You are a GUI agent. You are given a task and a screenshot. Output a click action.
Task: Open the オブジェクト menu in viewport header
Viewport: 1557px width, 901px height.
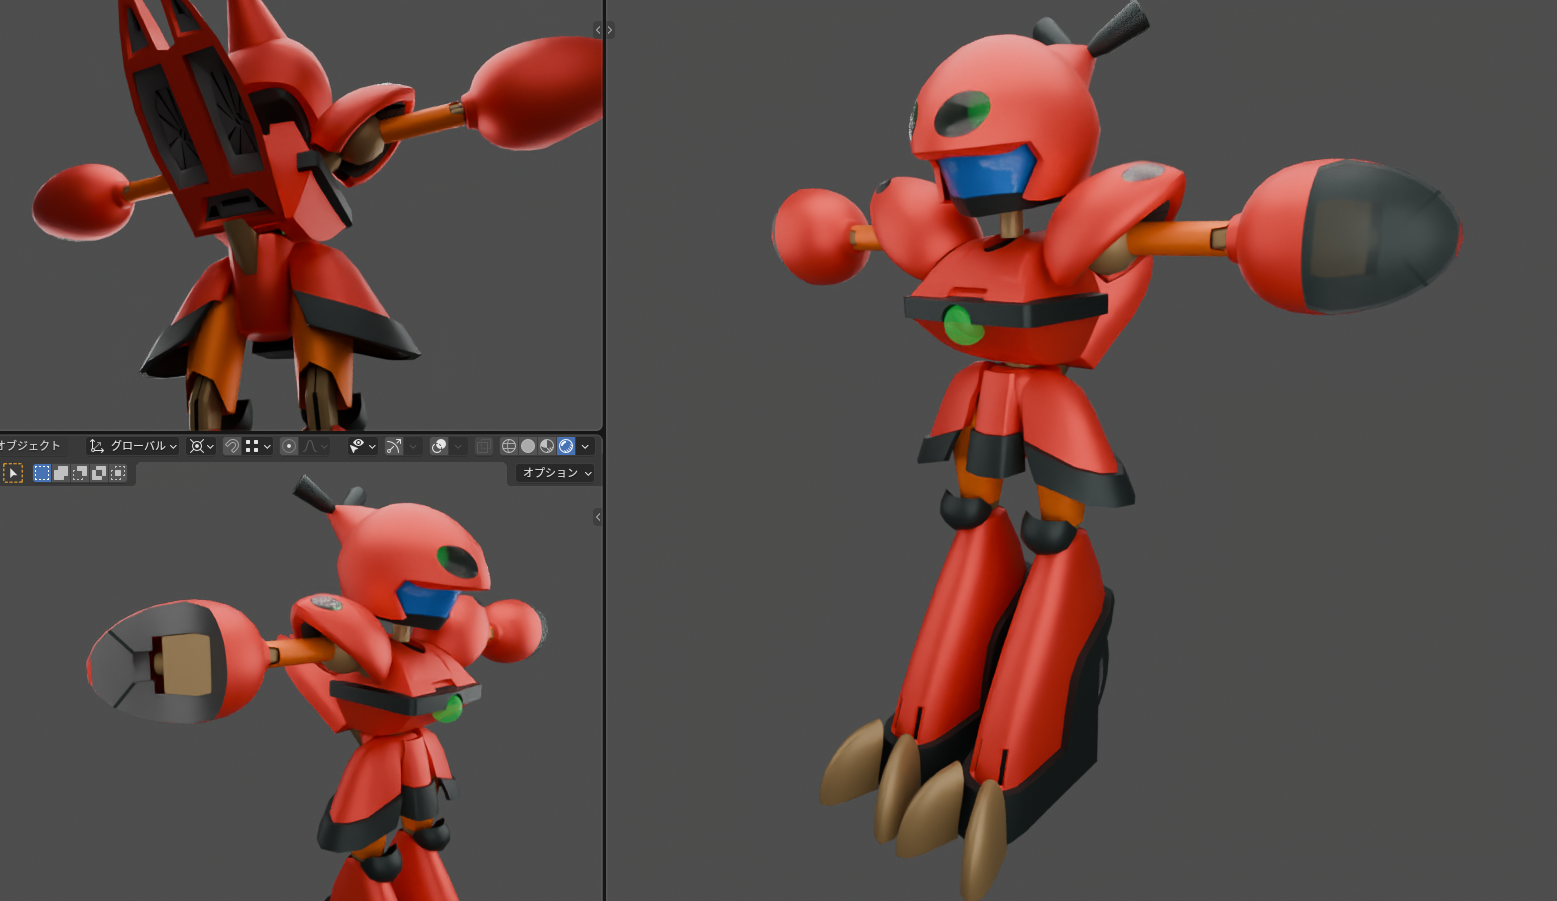(x=30, y=446)
